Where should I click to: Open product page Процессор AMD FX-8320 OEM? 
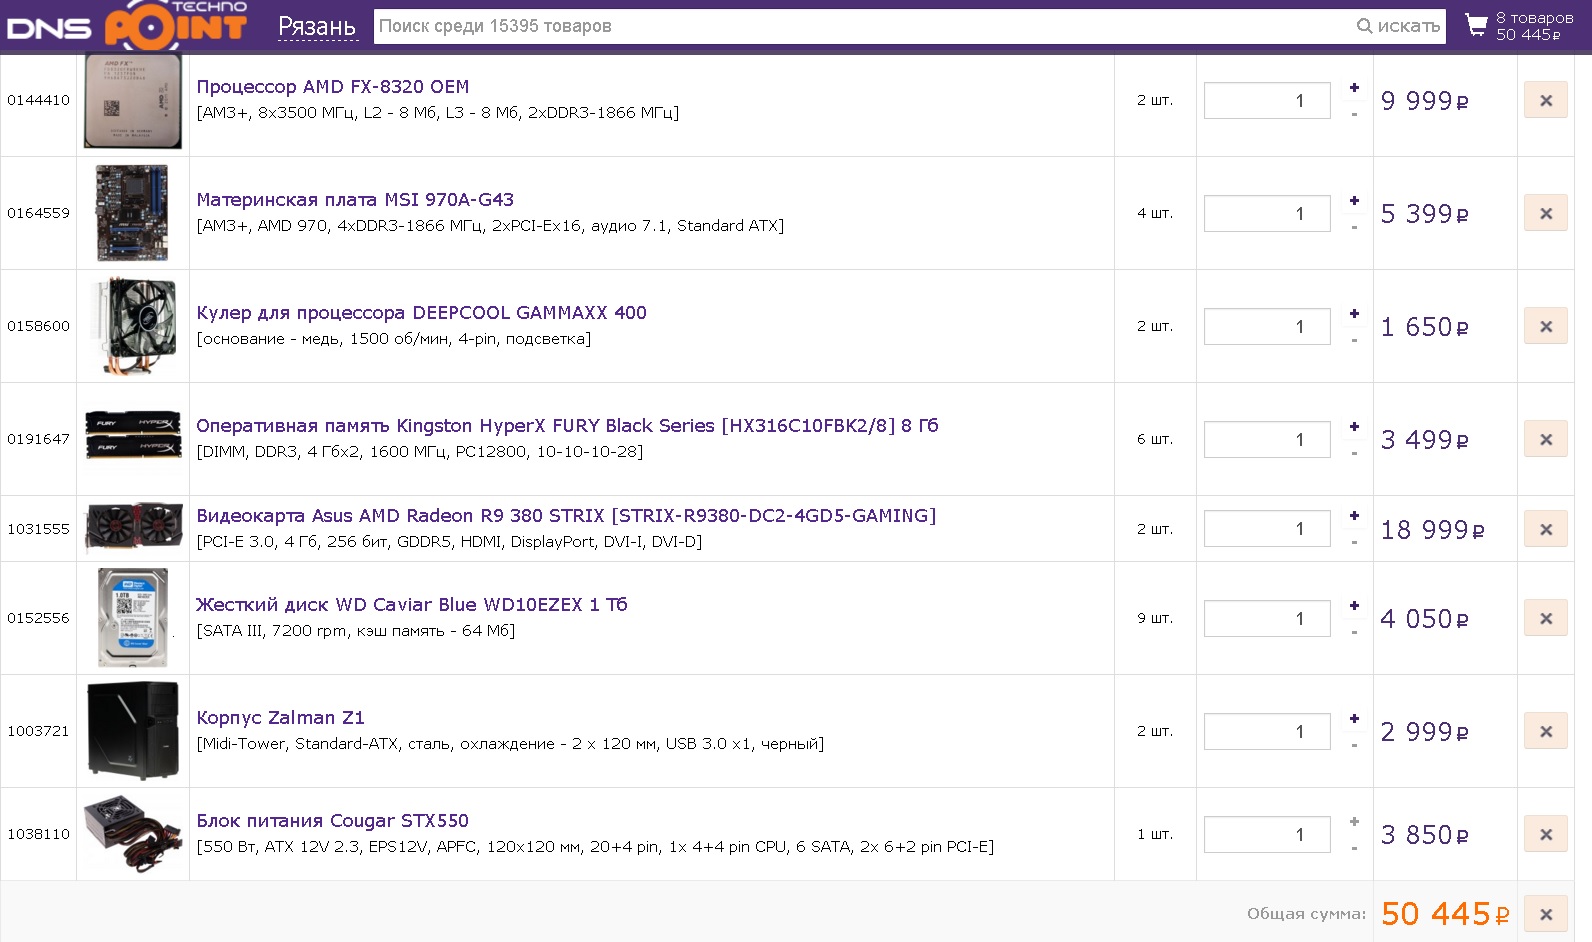point(333,87)
